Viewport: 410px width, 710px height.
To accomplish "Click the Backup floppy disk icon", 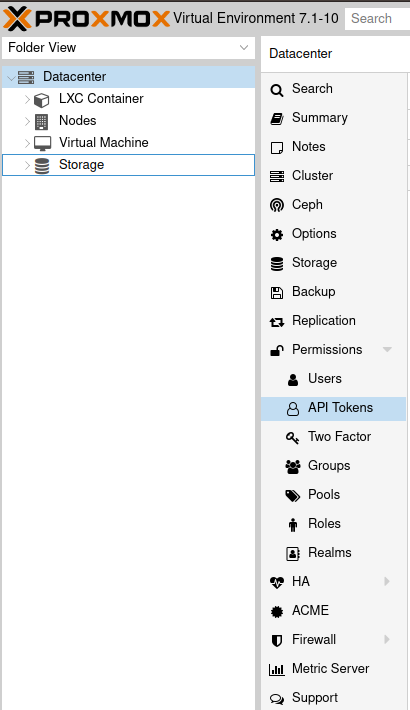I will 277,293.
